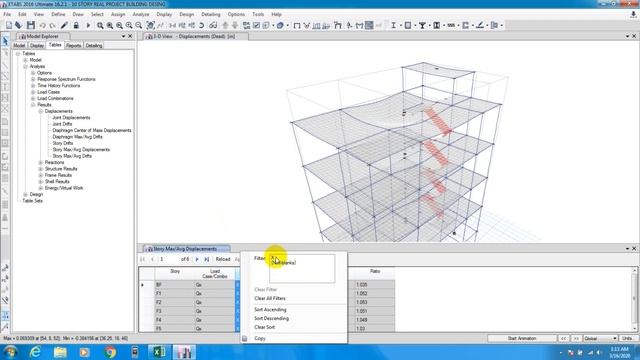Switch to the Detailing tab
This screenshot has height=360, width=640.
click(x=93, y=45)
